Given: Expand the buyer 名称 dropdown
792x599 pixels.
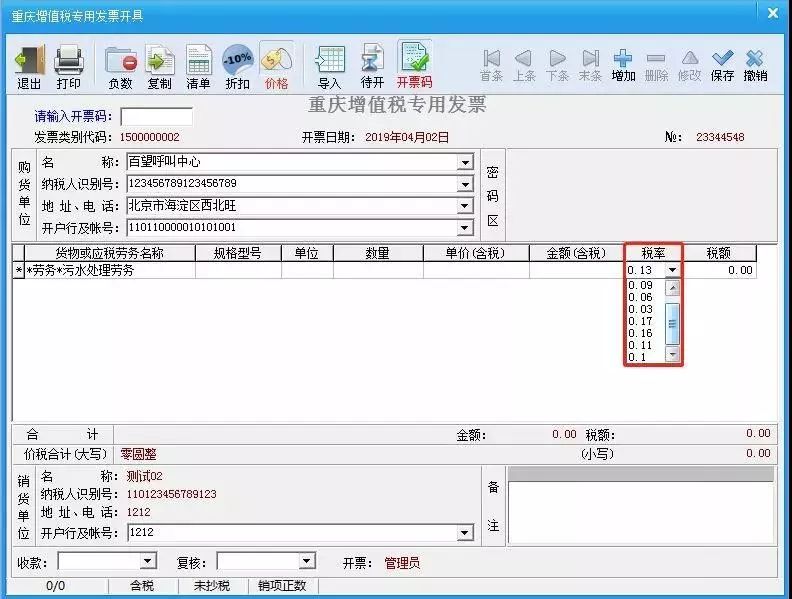Looking at the screenshot, I should pos(465,162).
